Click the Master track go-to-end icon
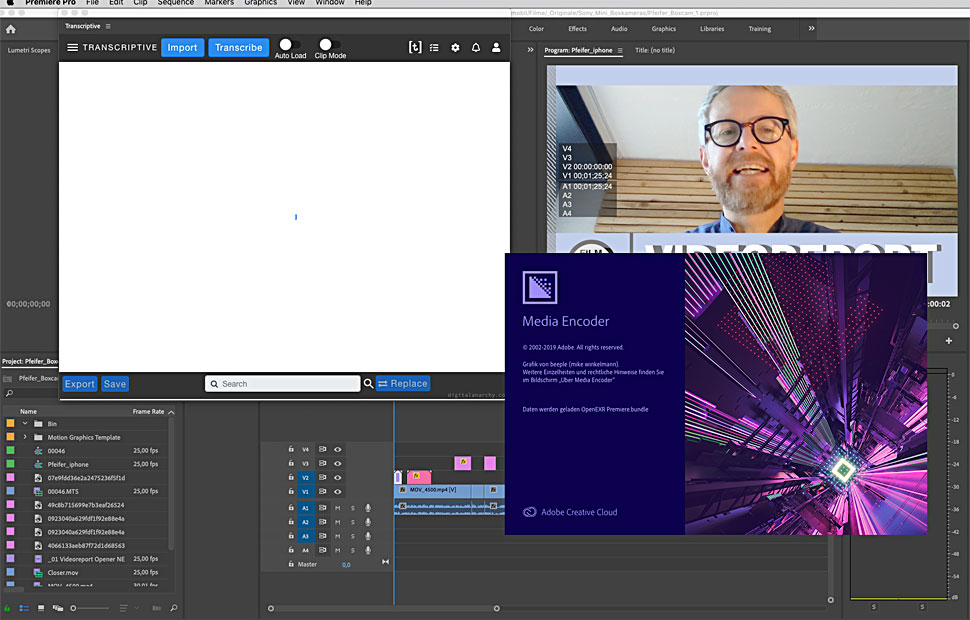970x620 pixels. [x=385, y=562]
